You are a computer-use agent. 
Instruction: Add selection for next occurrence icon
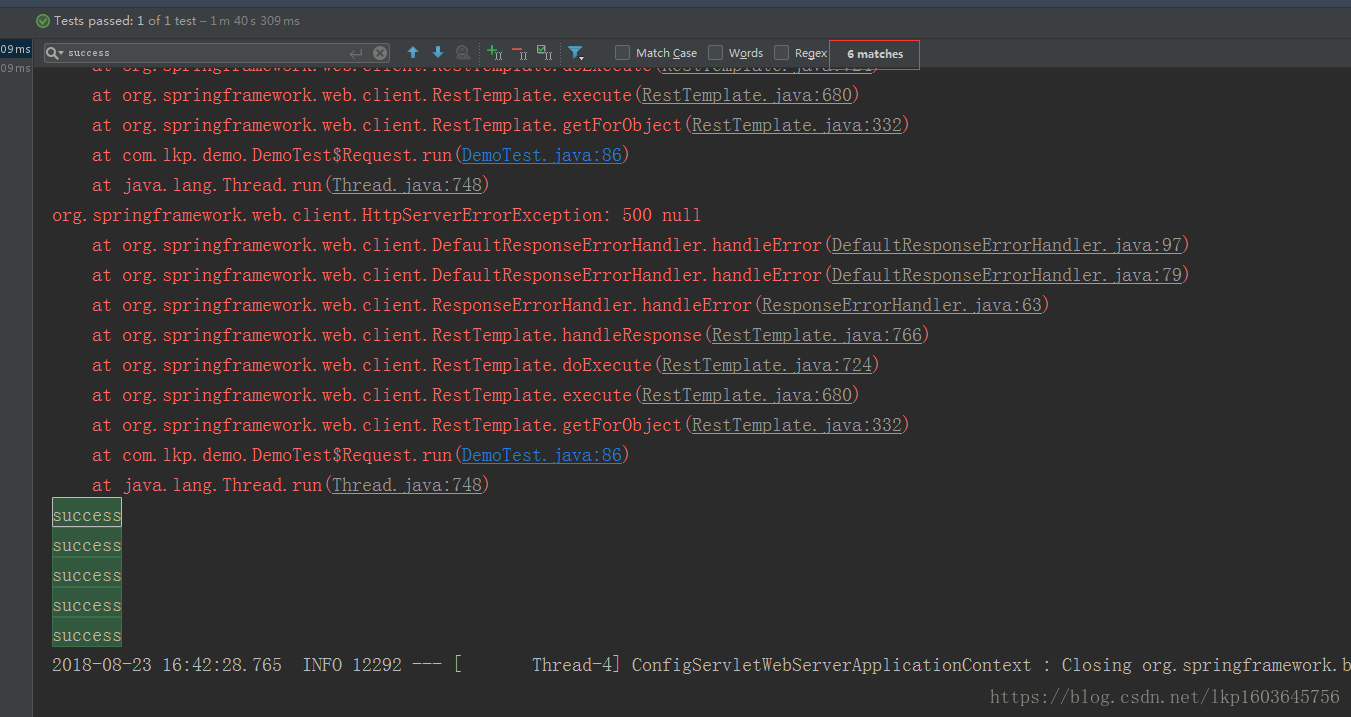[x=494, y=53]
